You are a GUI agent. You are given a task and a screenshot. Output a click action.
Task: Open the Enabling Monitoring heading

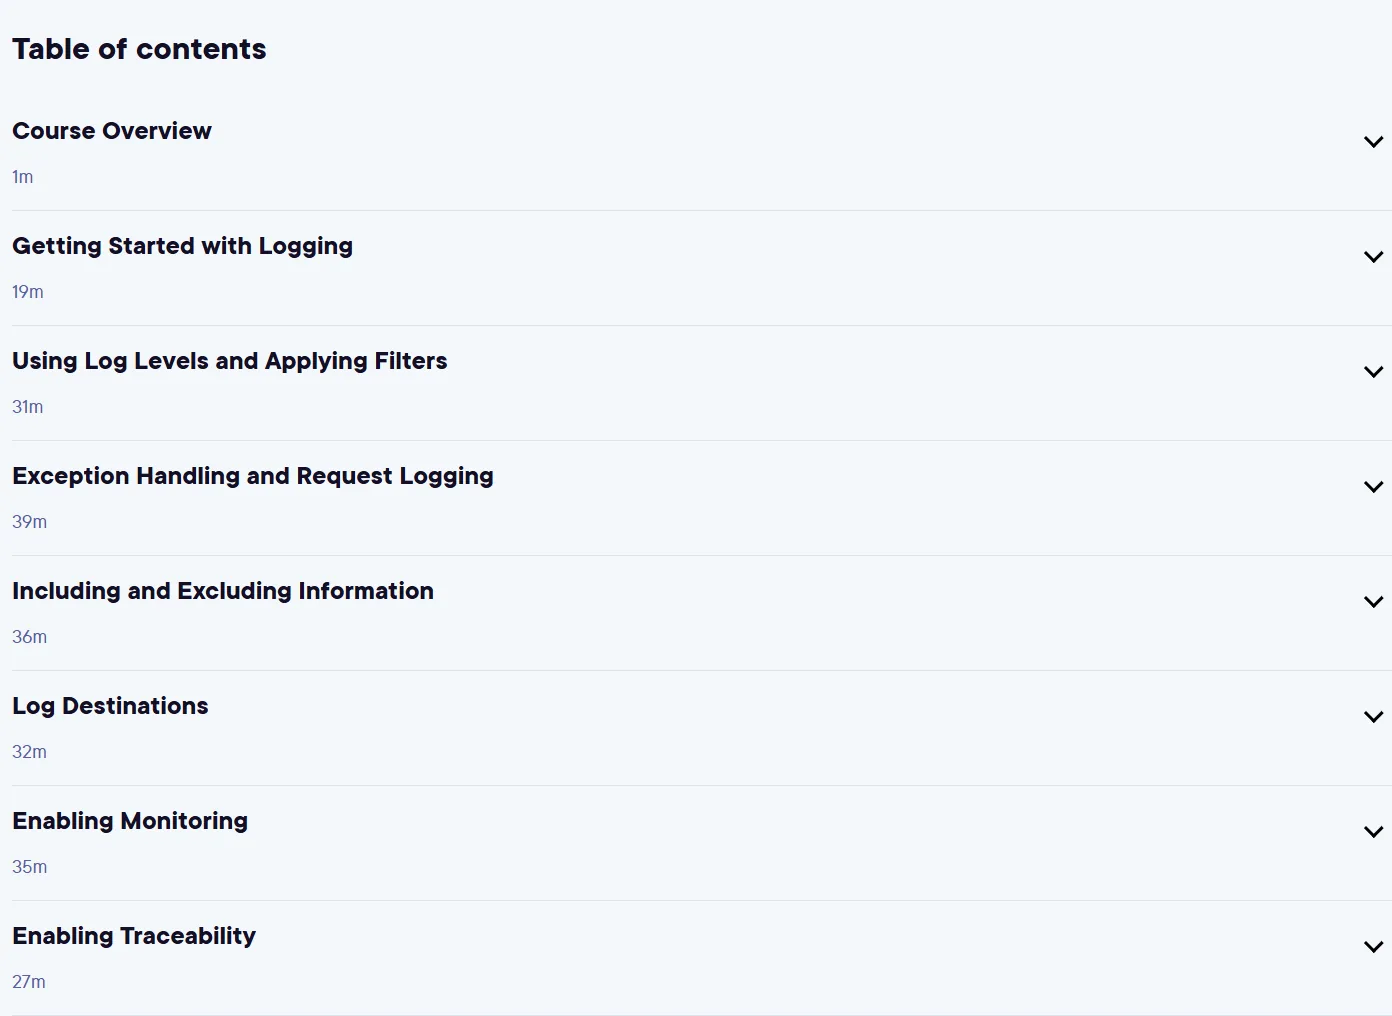click(x=130, y=822)
